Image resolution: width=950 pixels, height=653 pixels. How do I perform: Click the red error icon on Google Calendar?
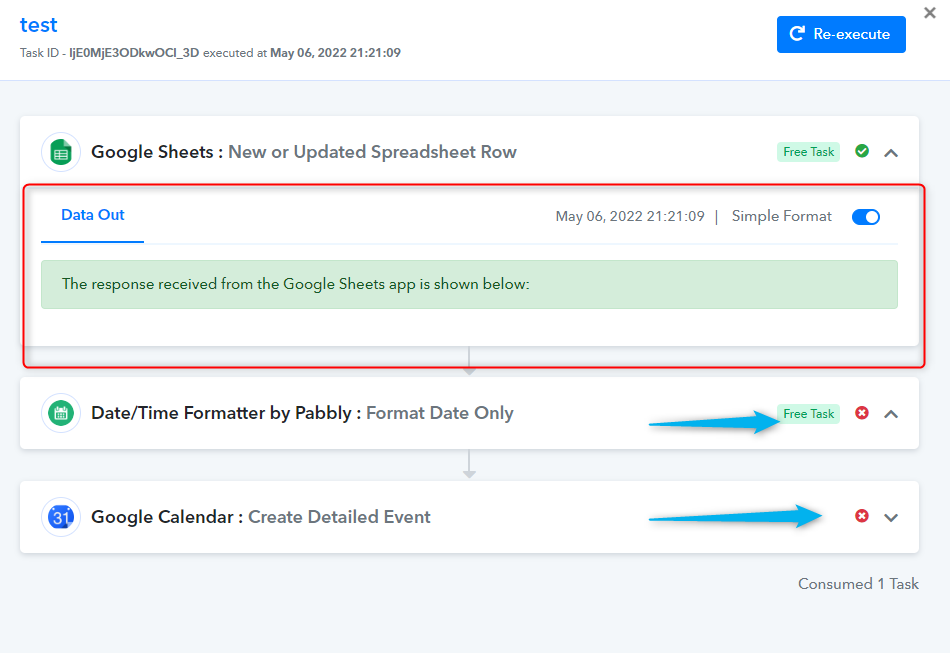tap(862, 515)
